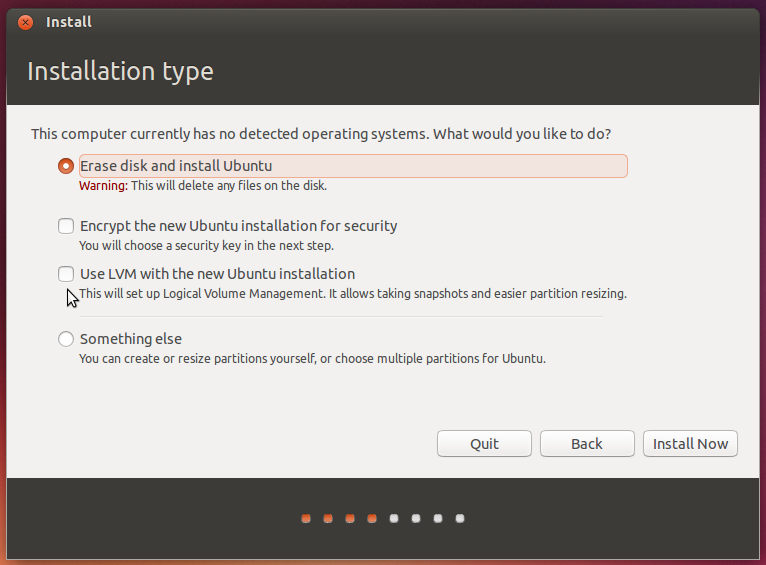Select the Erase disk and install Ubuntu radio button
This screenshot has height=565, width=766.
point(66,166)
